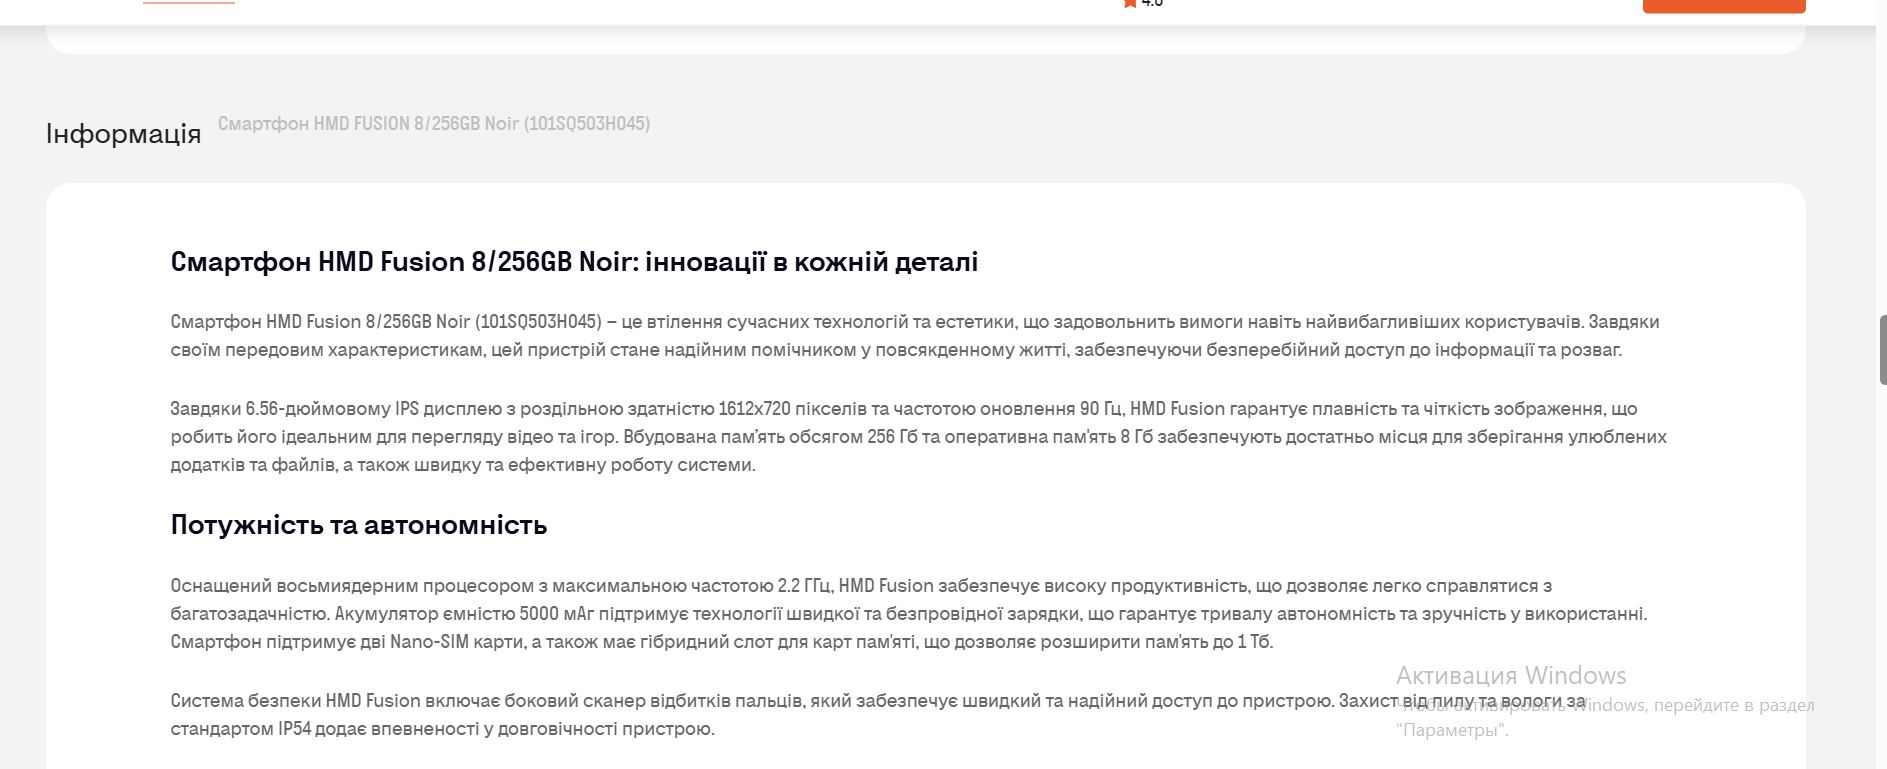The height and width of the screenshot is (769, 1887).
Task: Click paragraph starting "Оснащений восьмиядерним процесором"
Action: click(908, 614)
